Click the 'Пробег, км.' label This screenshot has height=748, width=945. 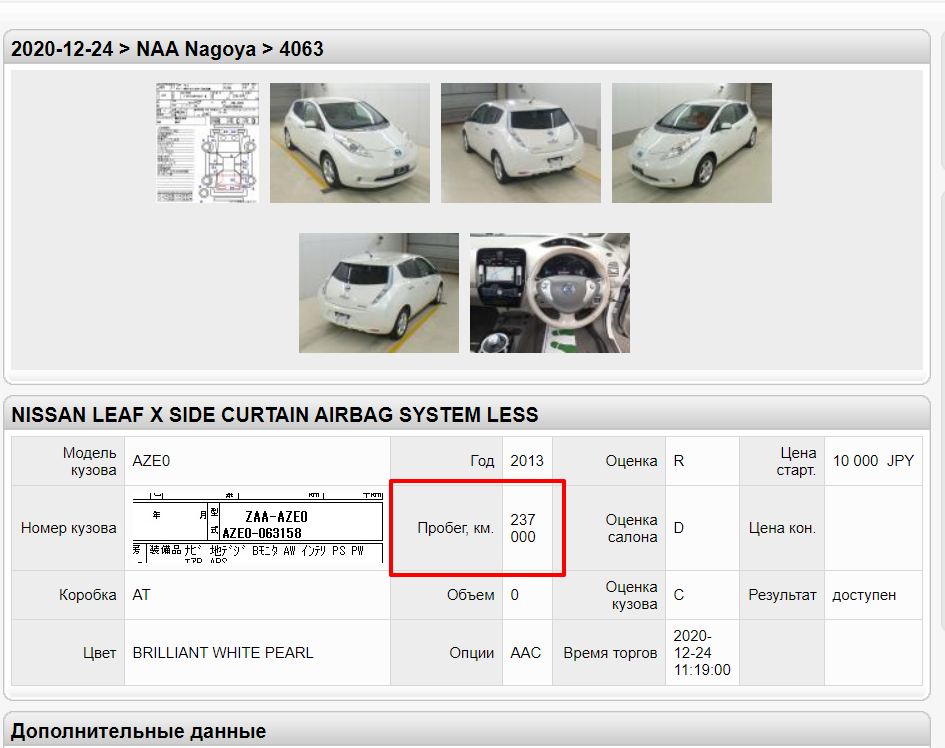[x=456, y=528]
